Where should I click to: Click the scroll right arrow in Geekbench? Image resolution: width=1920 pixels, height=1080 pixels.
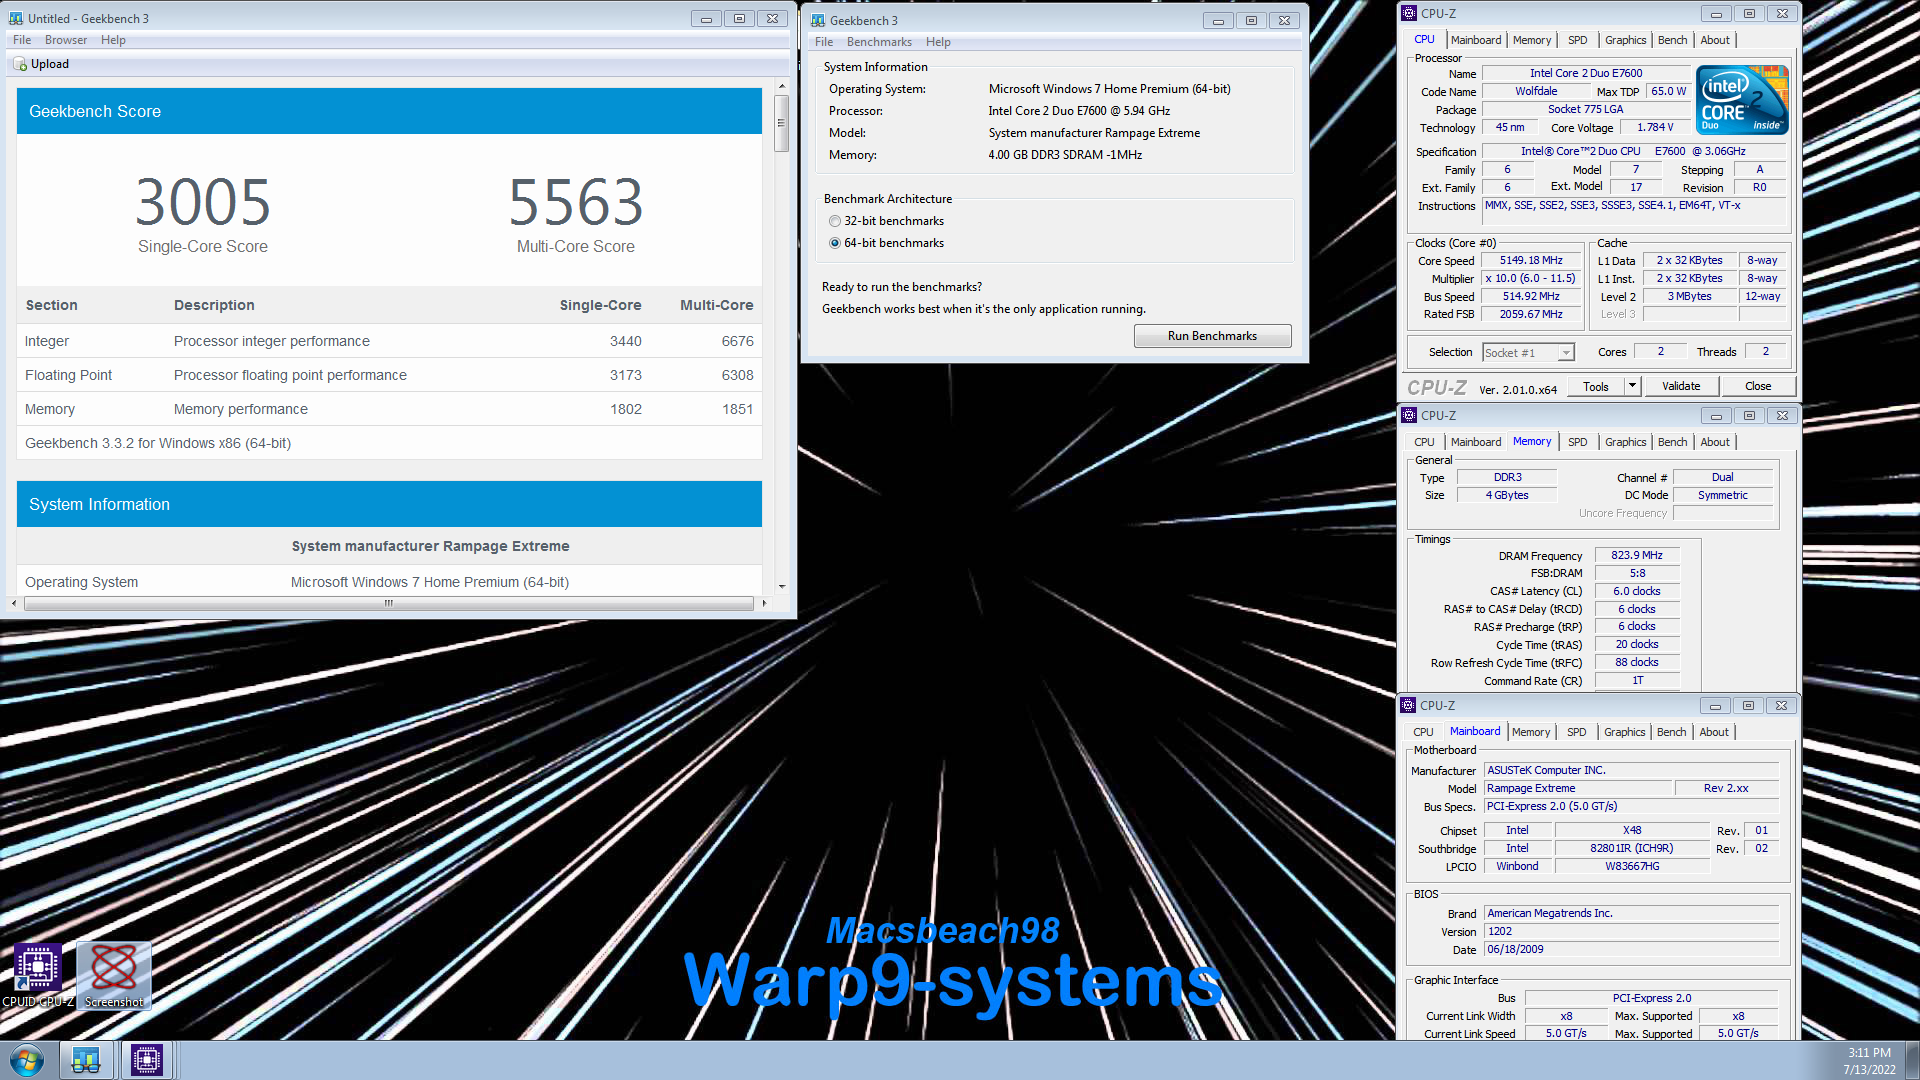click(764, 603)
